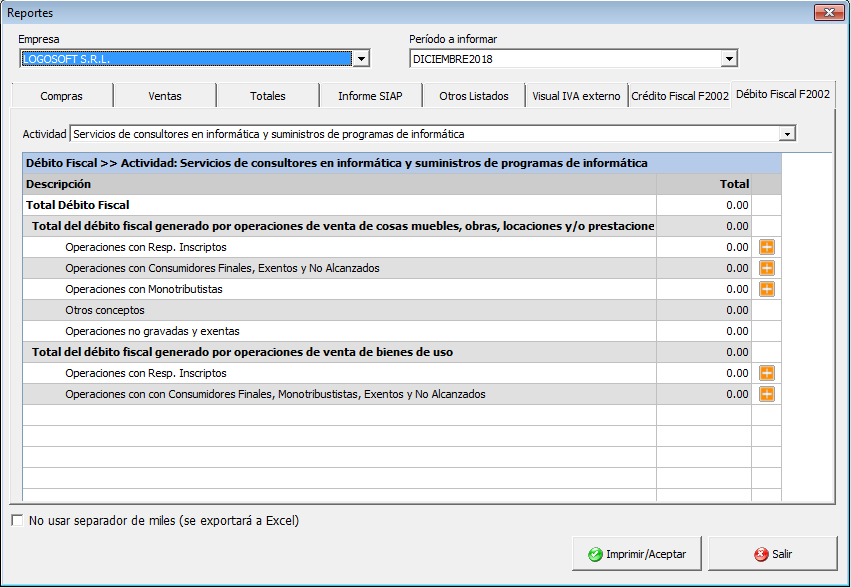Switch to the Compras tab
The image size is (851, 588).
click(62, 96)
